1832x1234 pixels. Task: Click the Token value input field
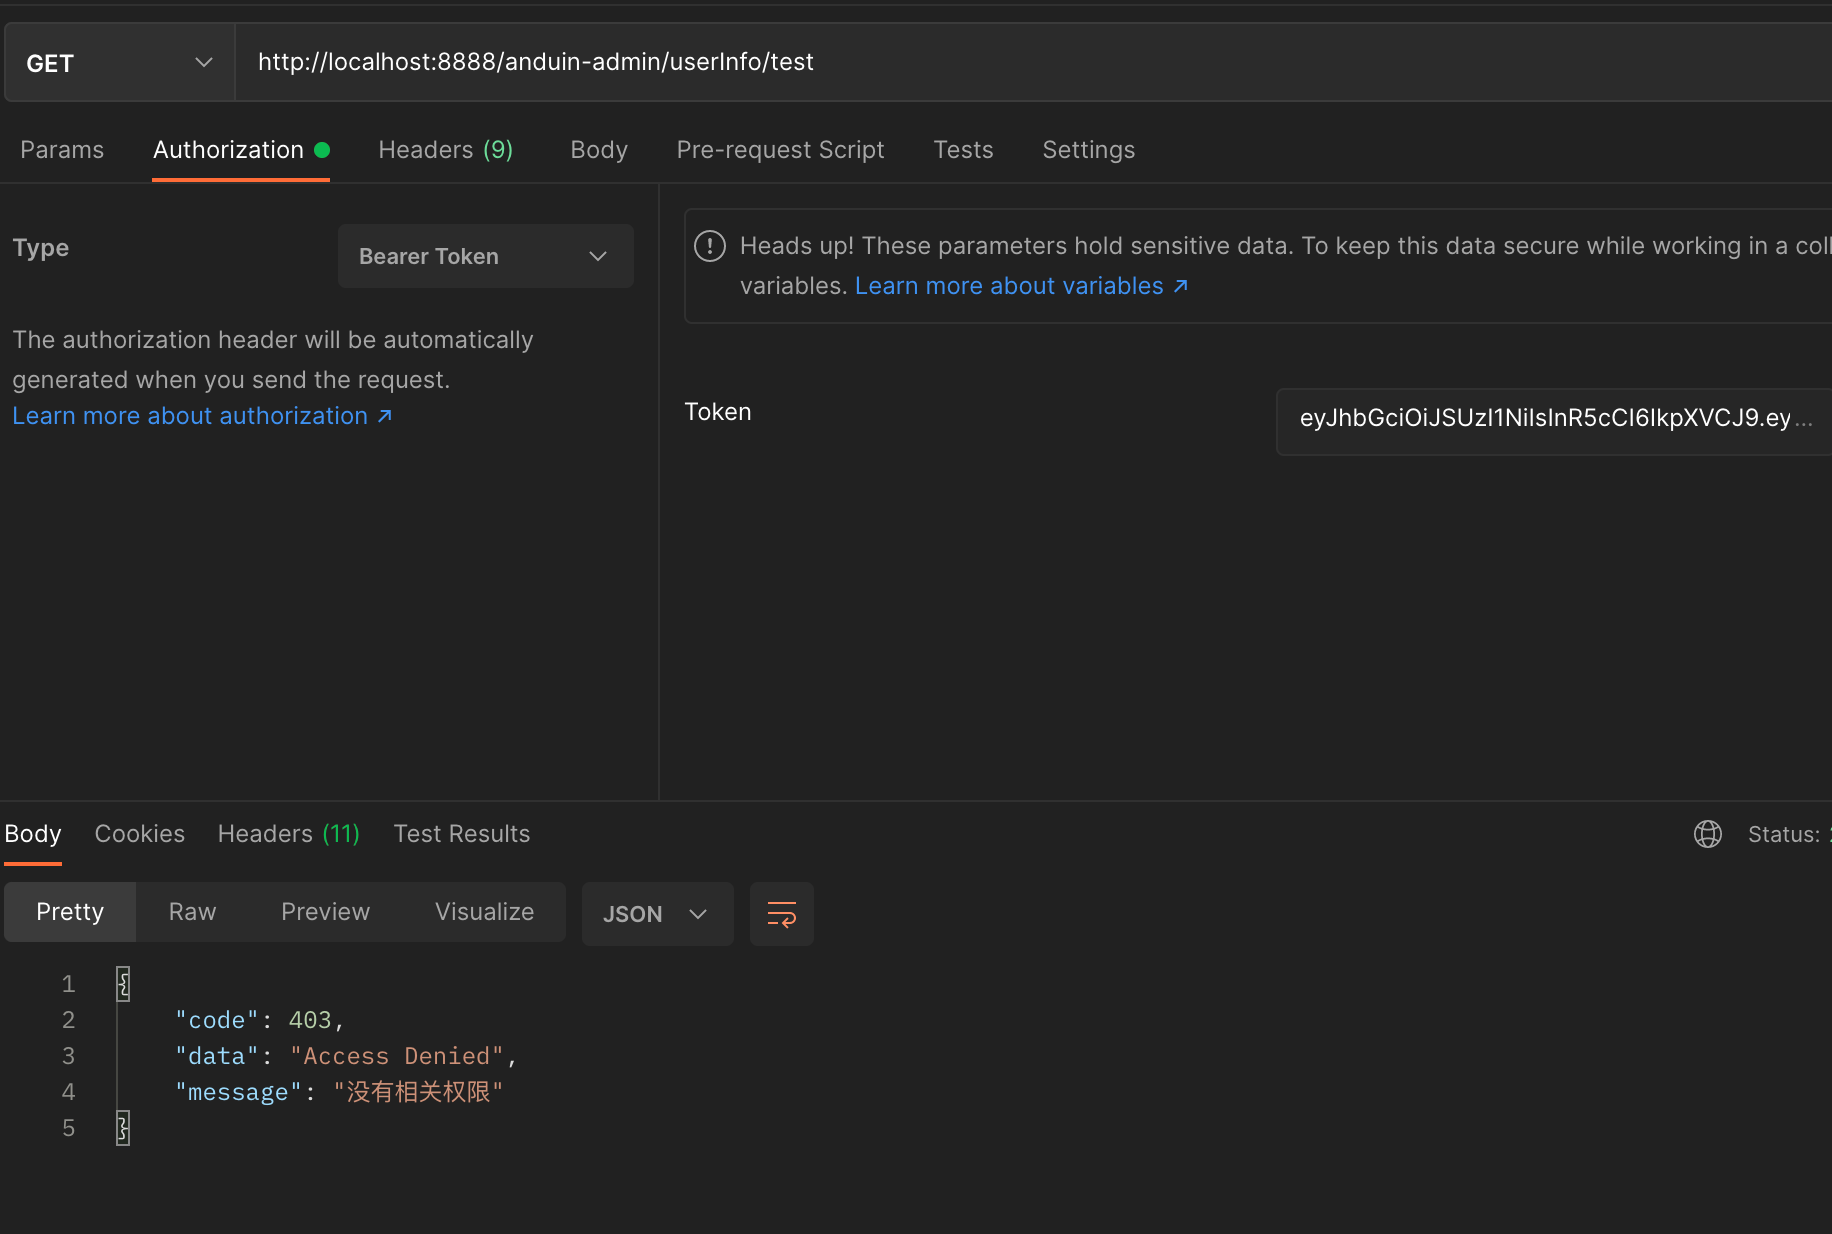coord(1554,421)
